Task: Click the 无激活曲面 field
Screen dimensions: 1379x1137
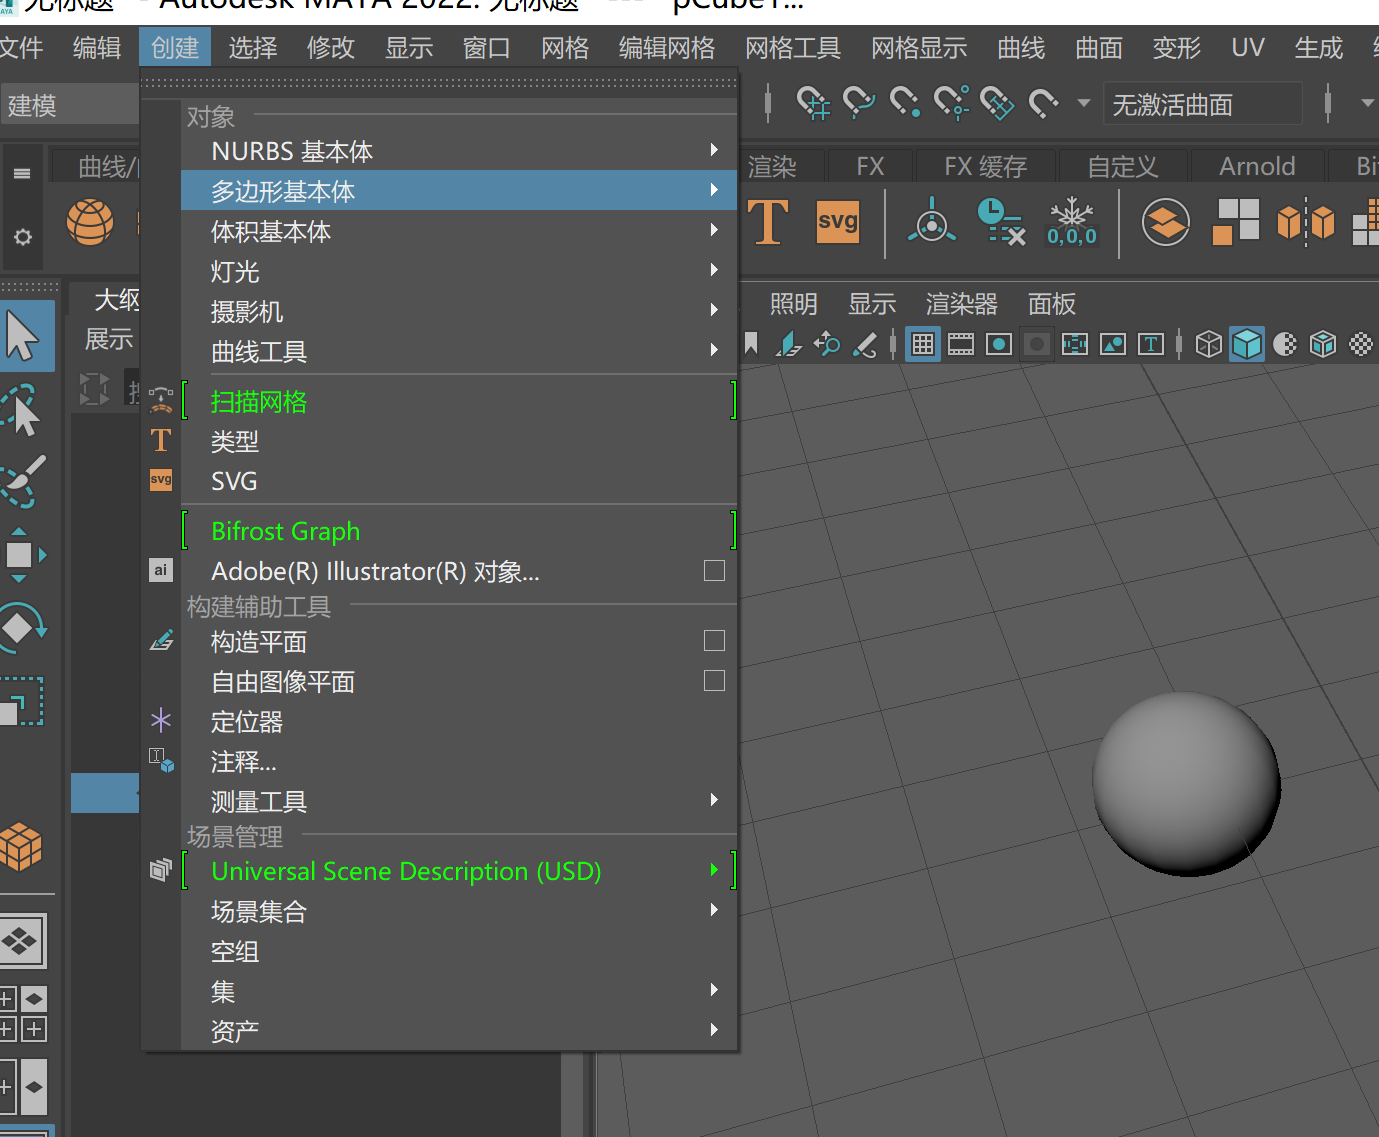Action: click(x=1203, y=103)
